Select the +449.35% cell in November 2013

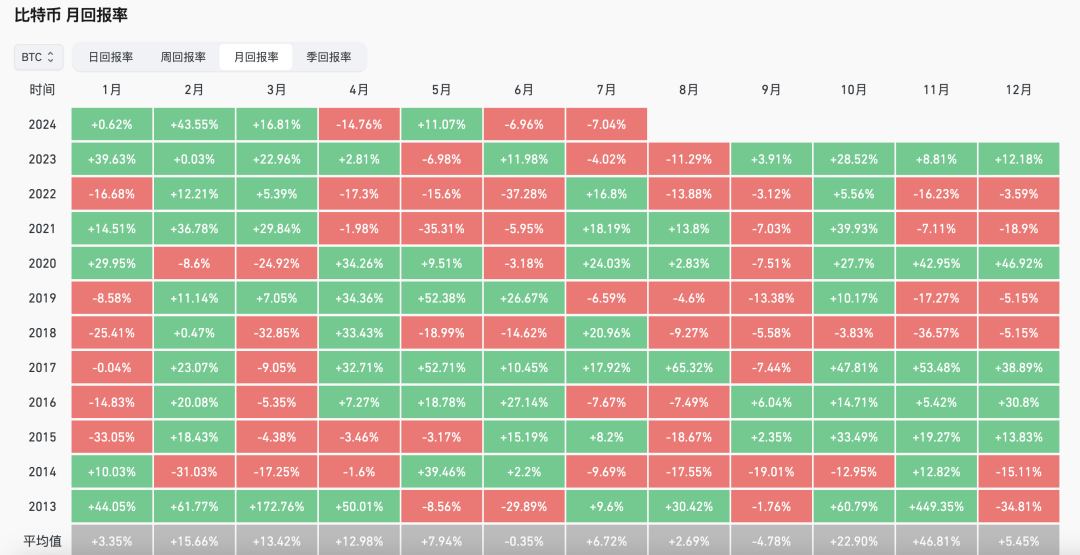coord(936,507)
